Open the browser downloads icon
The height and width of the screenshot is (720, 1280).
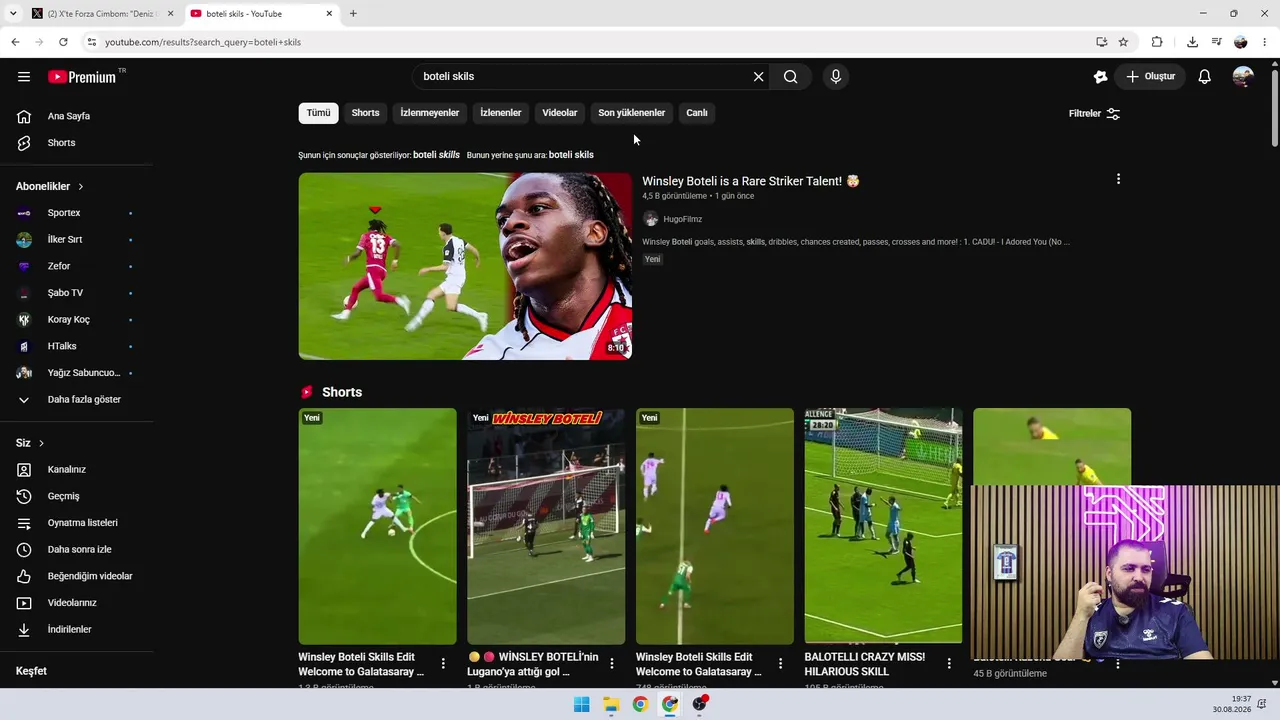pyautogui.click(x=1192, y=42)
